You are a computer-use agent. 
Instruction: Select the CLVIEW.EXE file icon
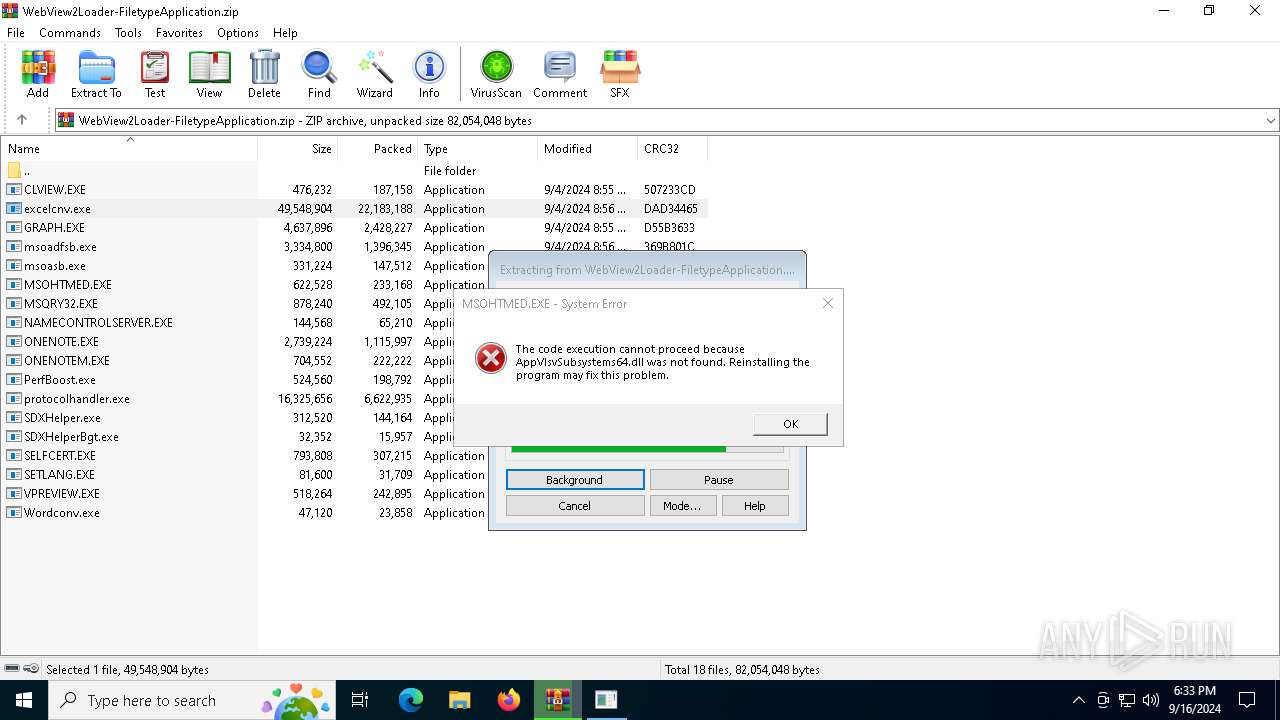click(x=14, y=190)
